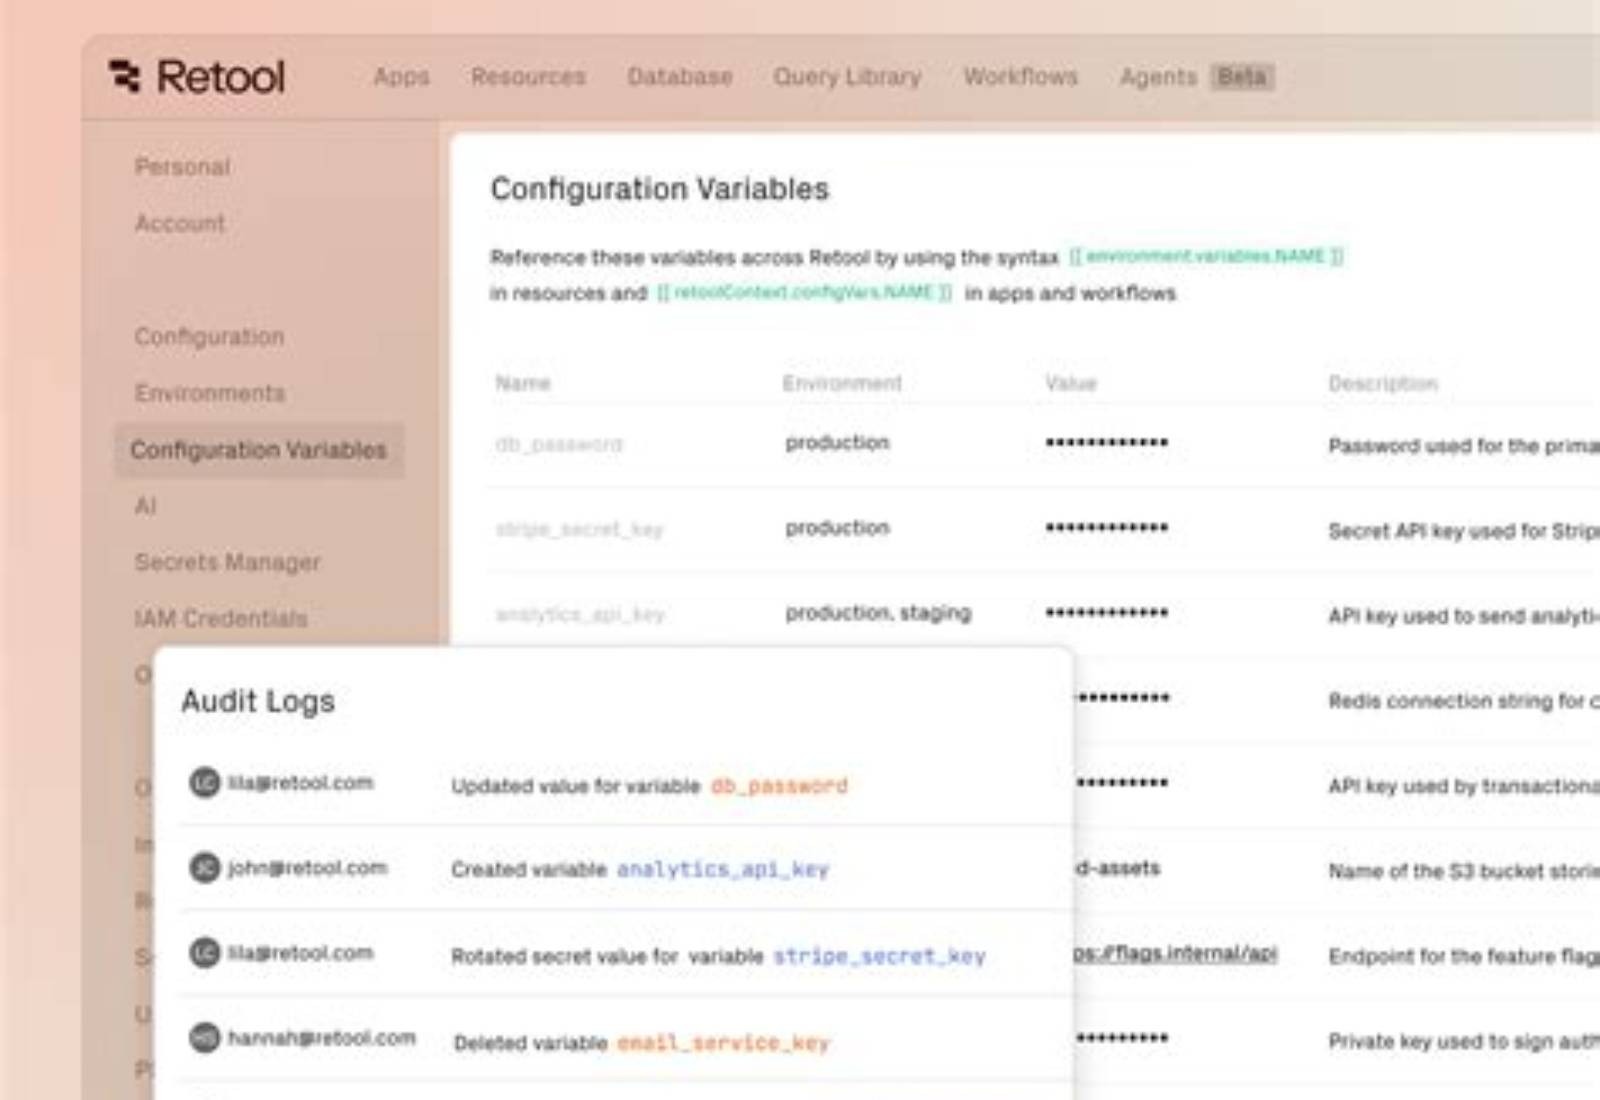The width and height of the screenshot is (1600, 1100).
Task: Select Configuration Variables sidebar item
Action: (x=259, y=450)
